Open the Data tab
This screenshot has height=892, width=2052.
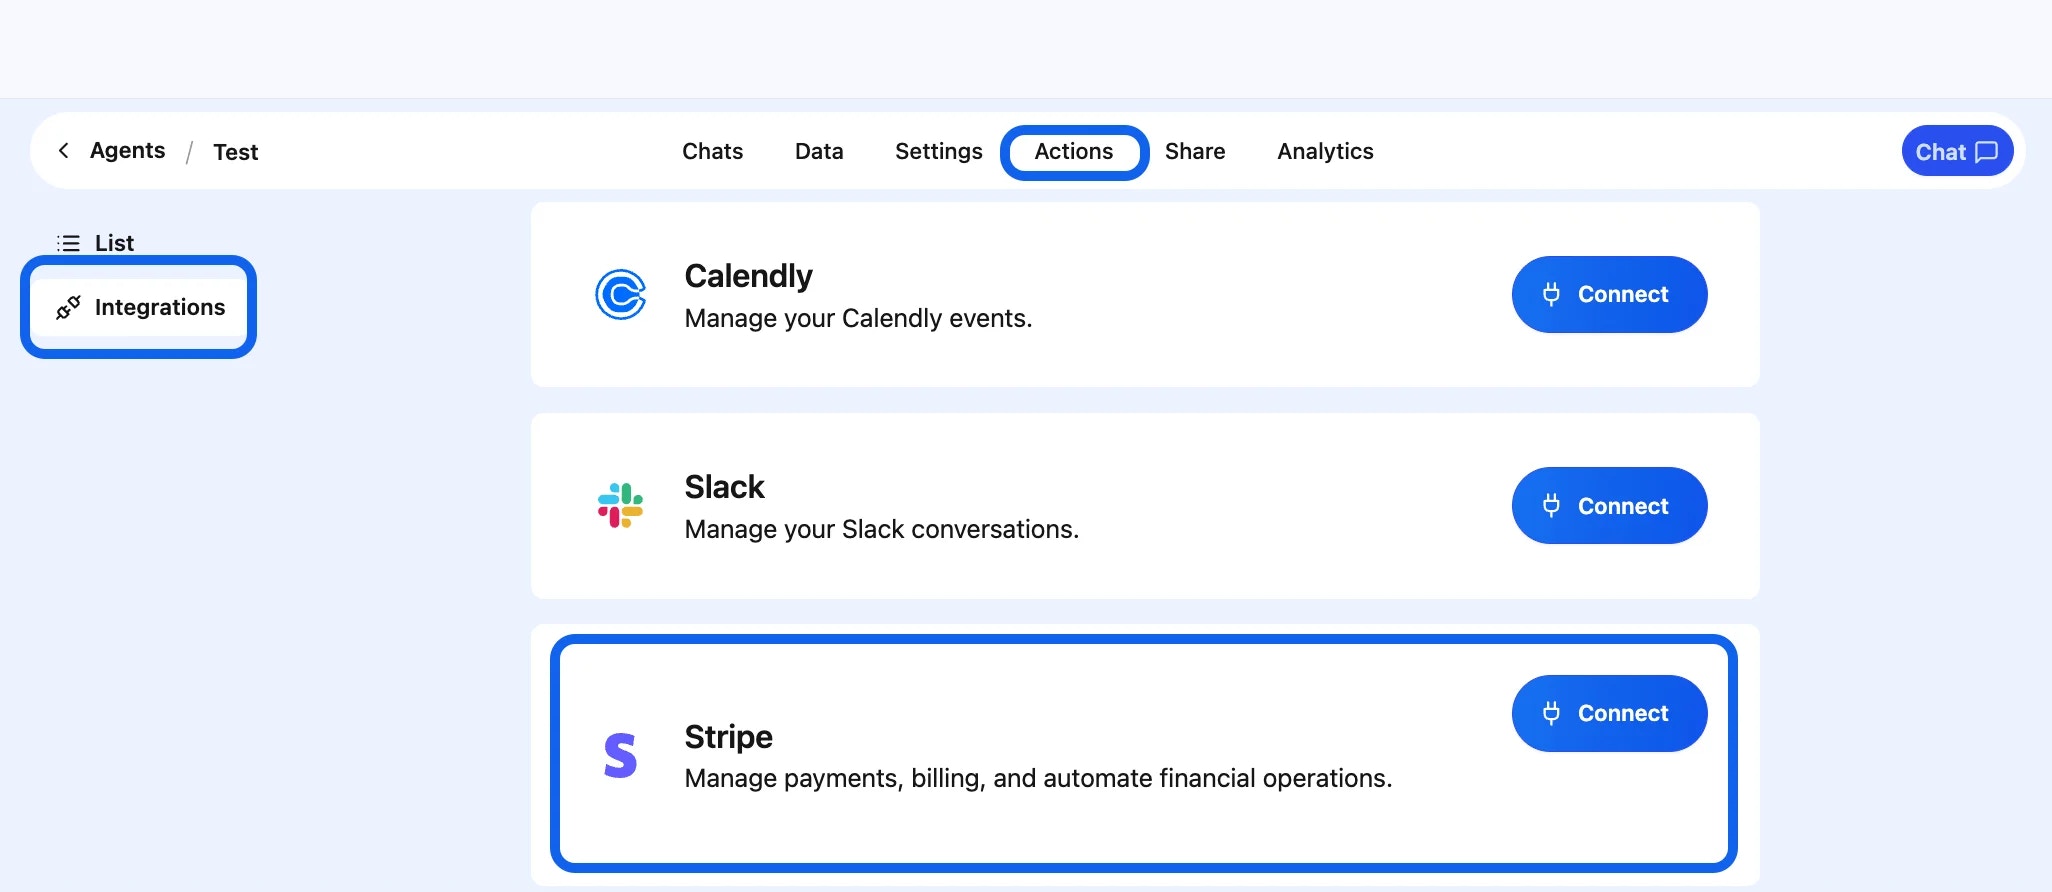tap(819, 151)
